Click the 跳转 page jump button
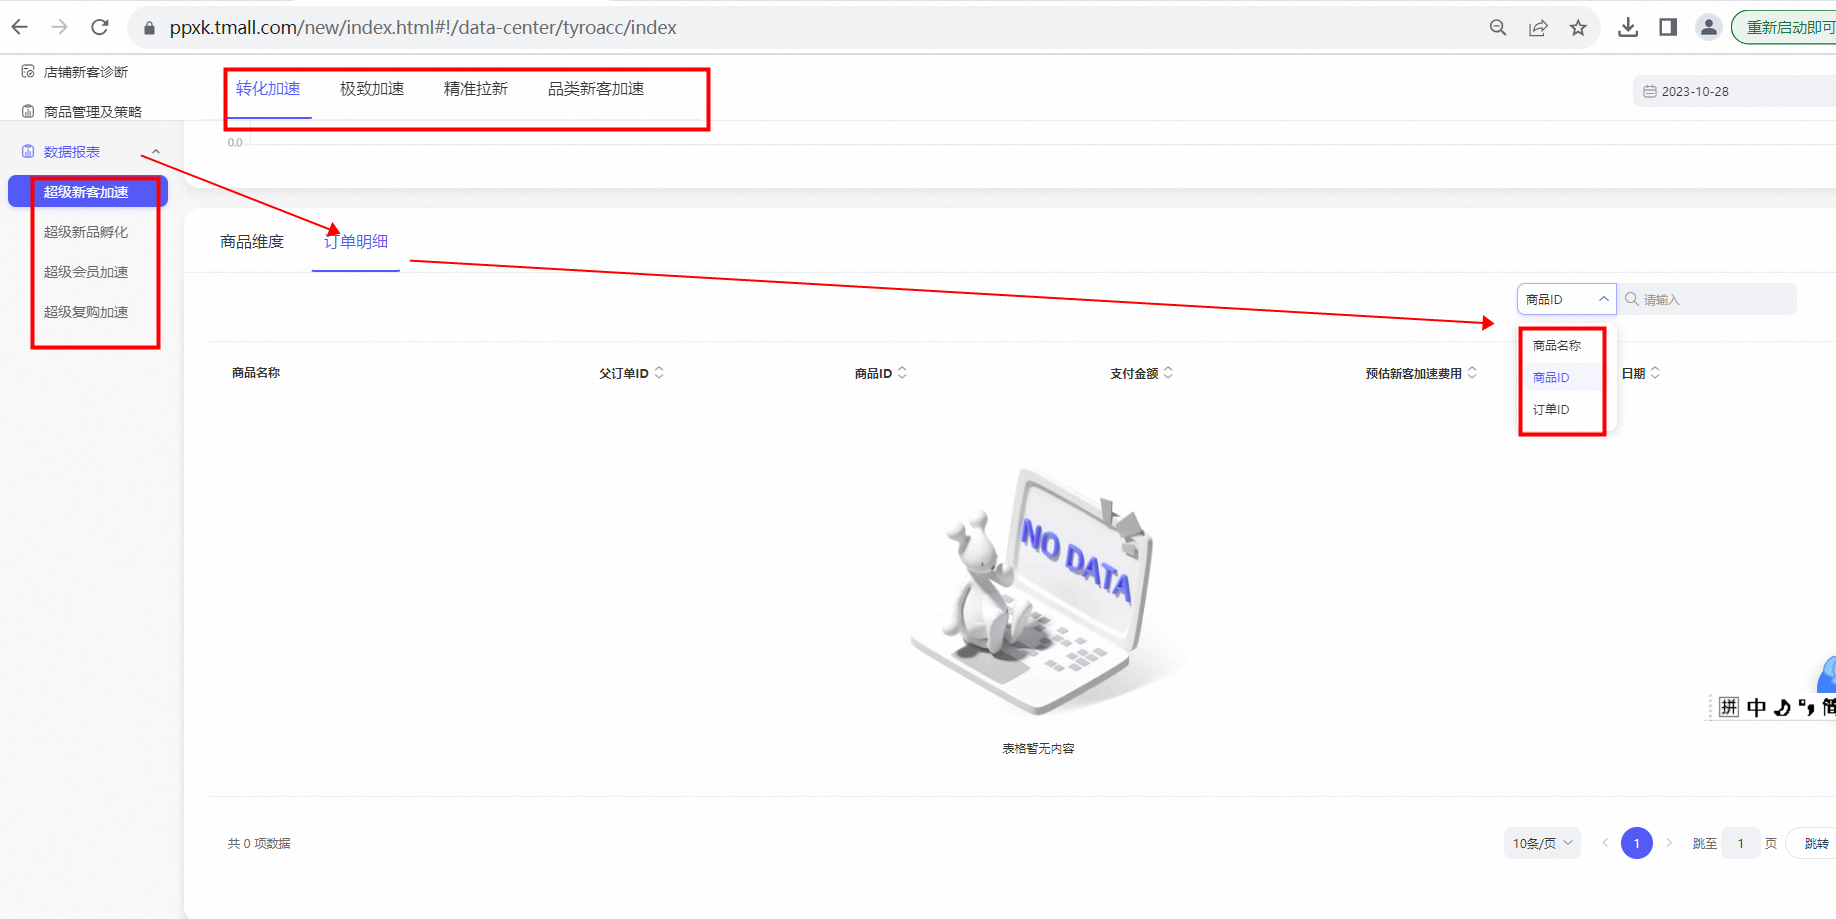The height and width of the screenshot is (919, 1836). 1815,843
